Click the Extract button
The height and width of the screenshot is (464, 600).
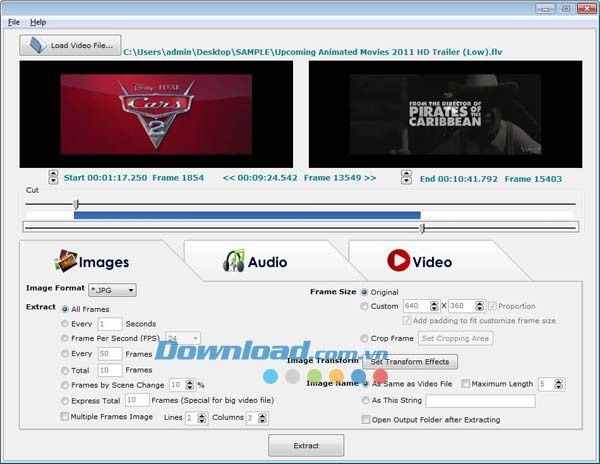click(306, 446)
